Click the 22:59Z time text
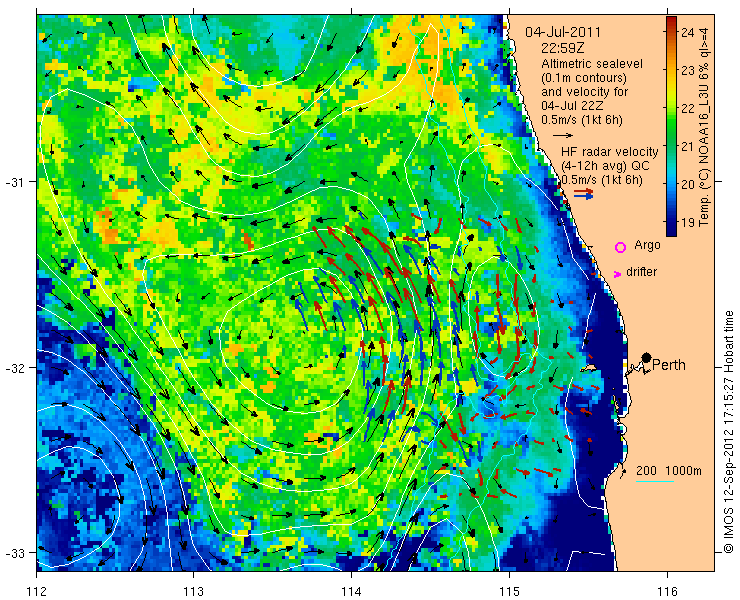Image resolution: width=740 pixels, height=600 pixels. click(x=564, y=48)
